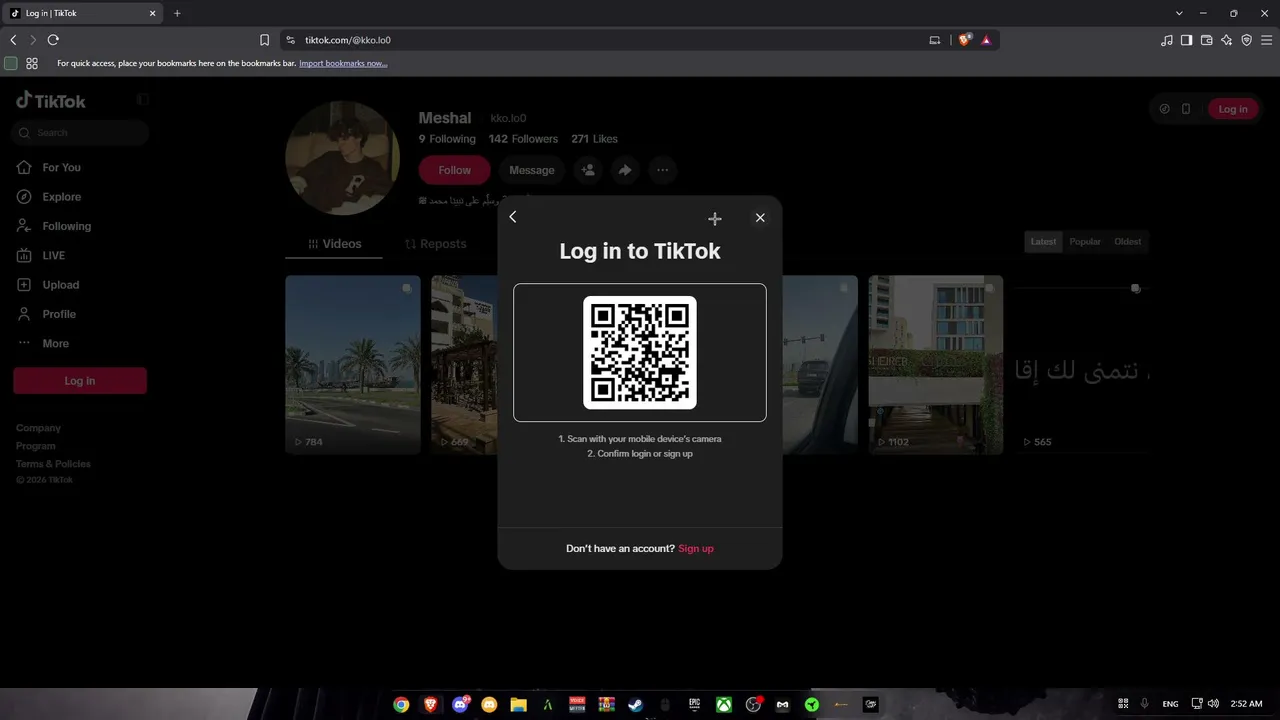This screenshot has width=1280, height=720.
Task: Open the building video with 1102 views
Action: pos(936,365)
